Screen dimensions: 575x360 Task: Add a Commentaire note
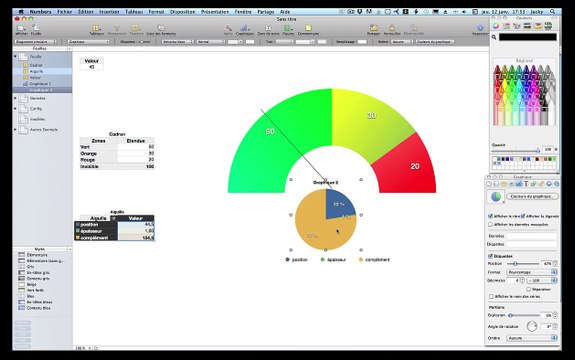click(x=308, y=30)
